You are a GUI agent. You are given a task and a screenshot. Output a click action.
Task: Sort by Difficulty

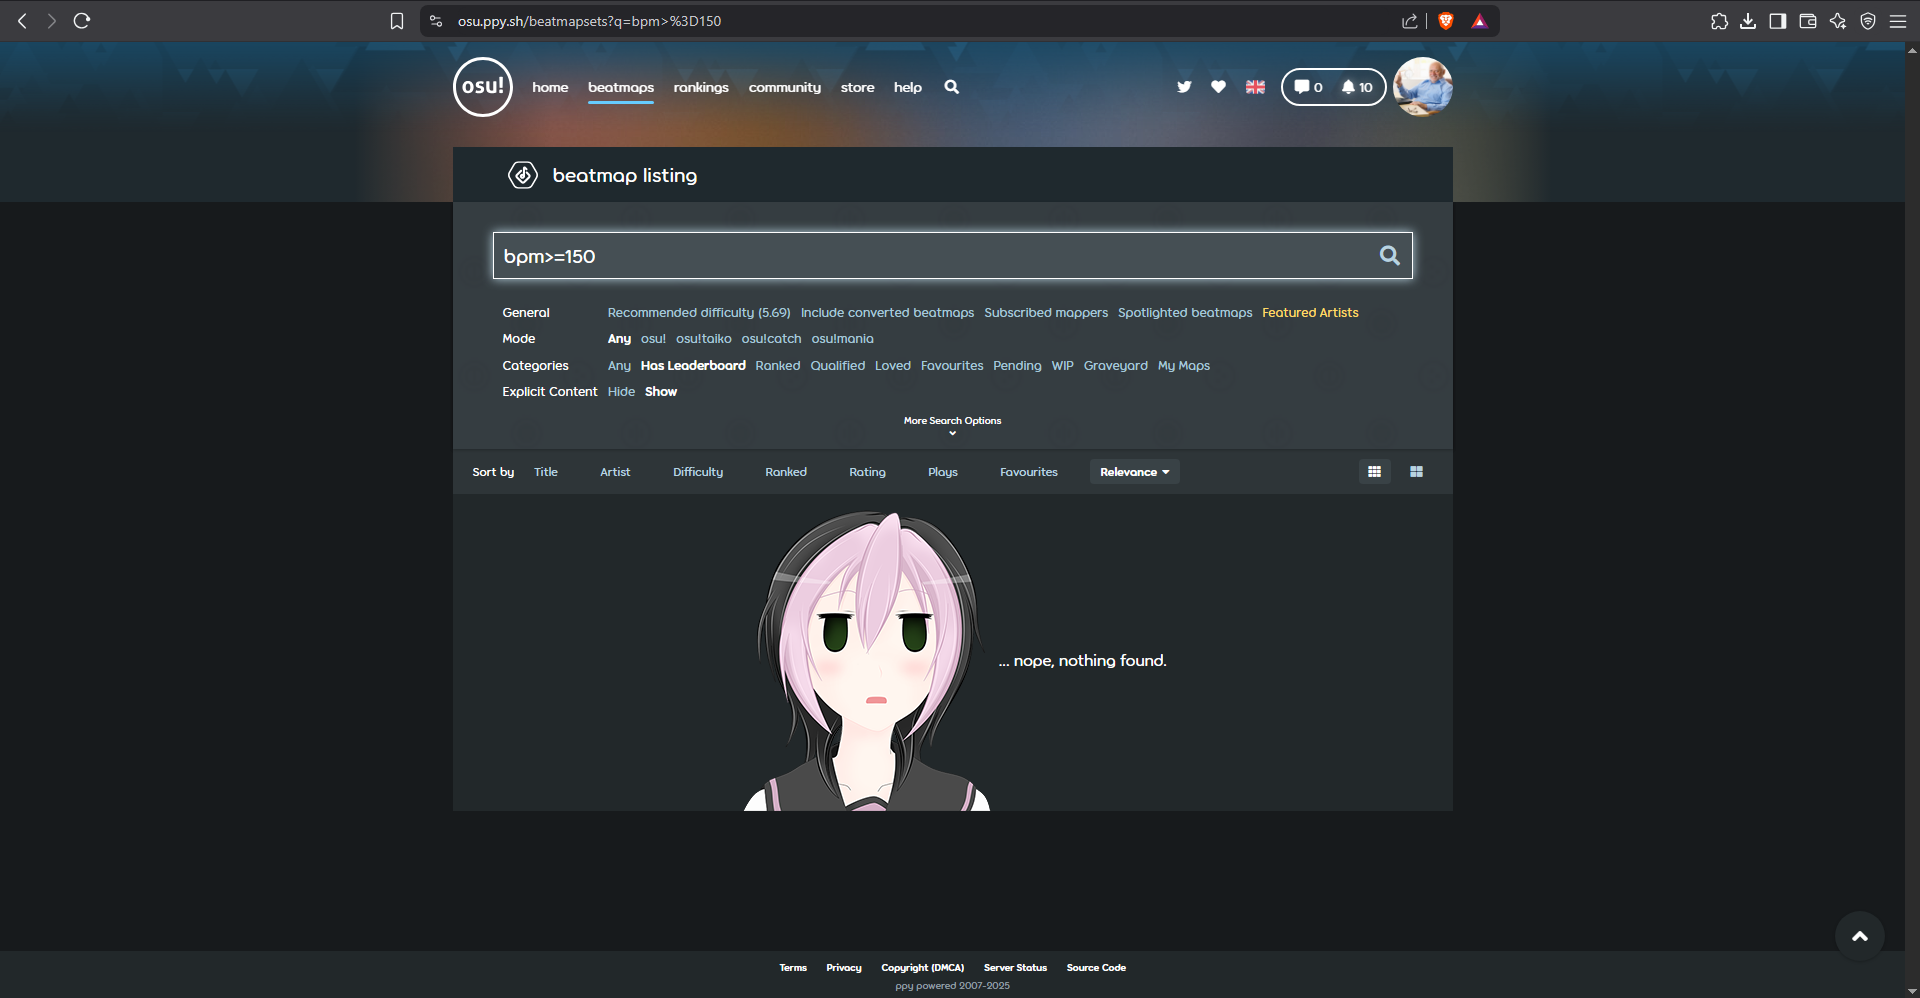click(698, 472)
